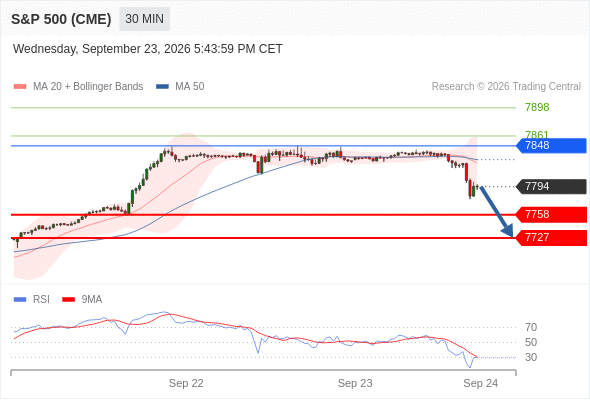The height and width of the screenshot is (400, 590).
Task: Click the blue 7848 pivot price tag
Action: click(x=551, y=146)
